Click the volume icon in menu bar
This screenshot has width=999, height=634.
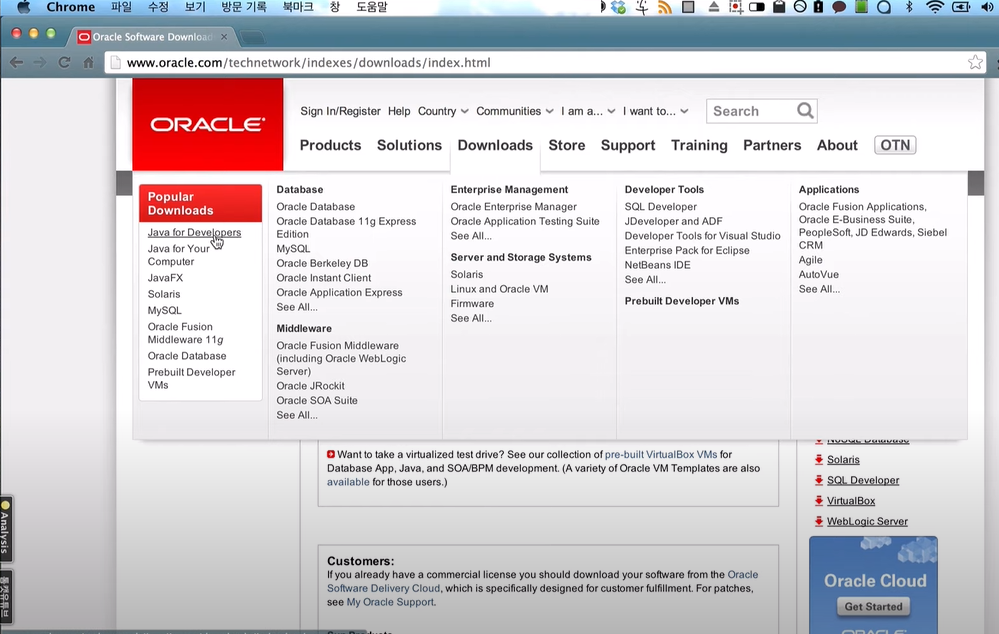(x=987, y=7)
